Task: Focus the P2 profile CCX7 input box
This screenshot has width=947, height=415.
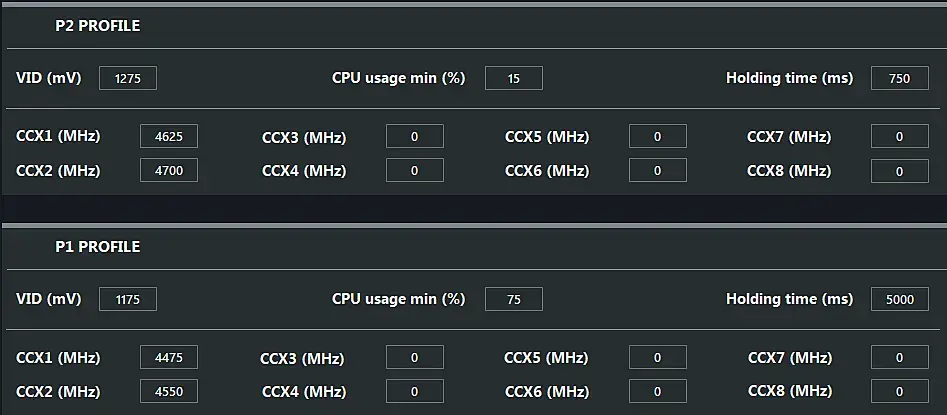Action: [x=900, y=137]
